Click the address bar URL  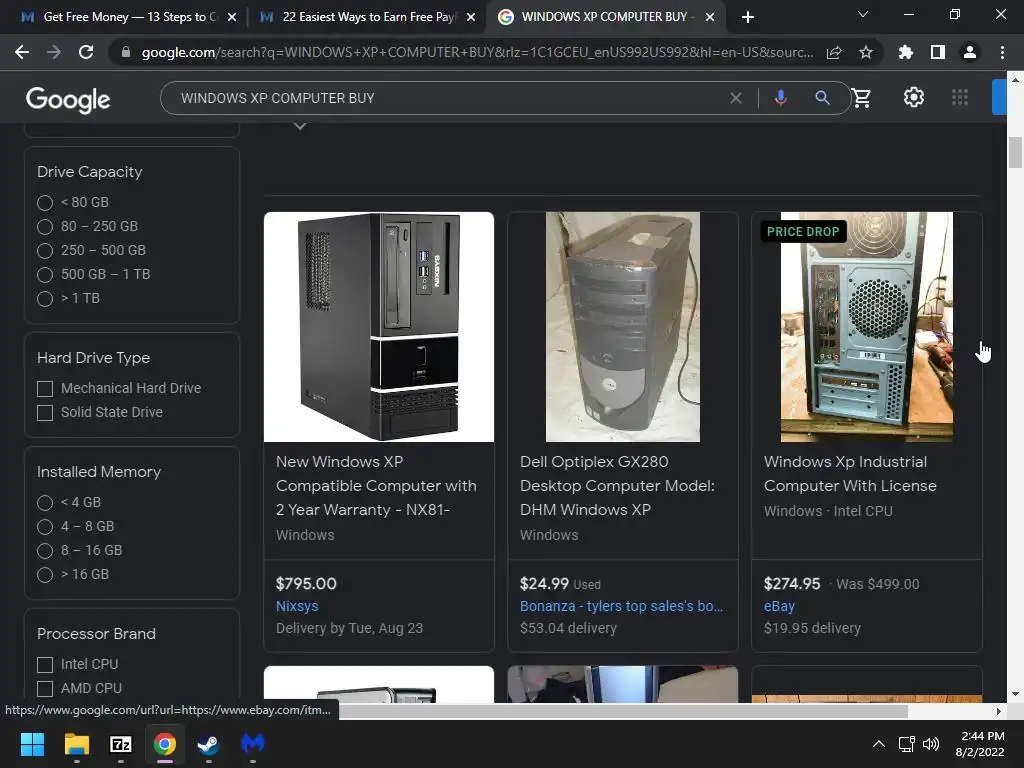coord(477,52)
